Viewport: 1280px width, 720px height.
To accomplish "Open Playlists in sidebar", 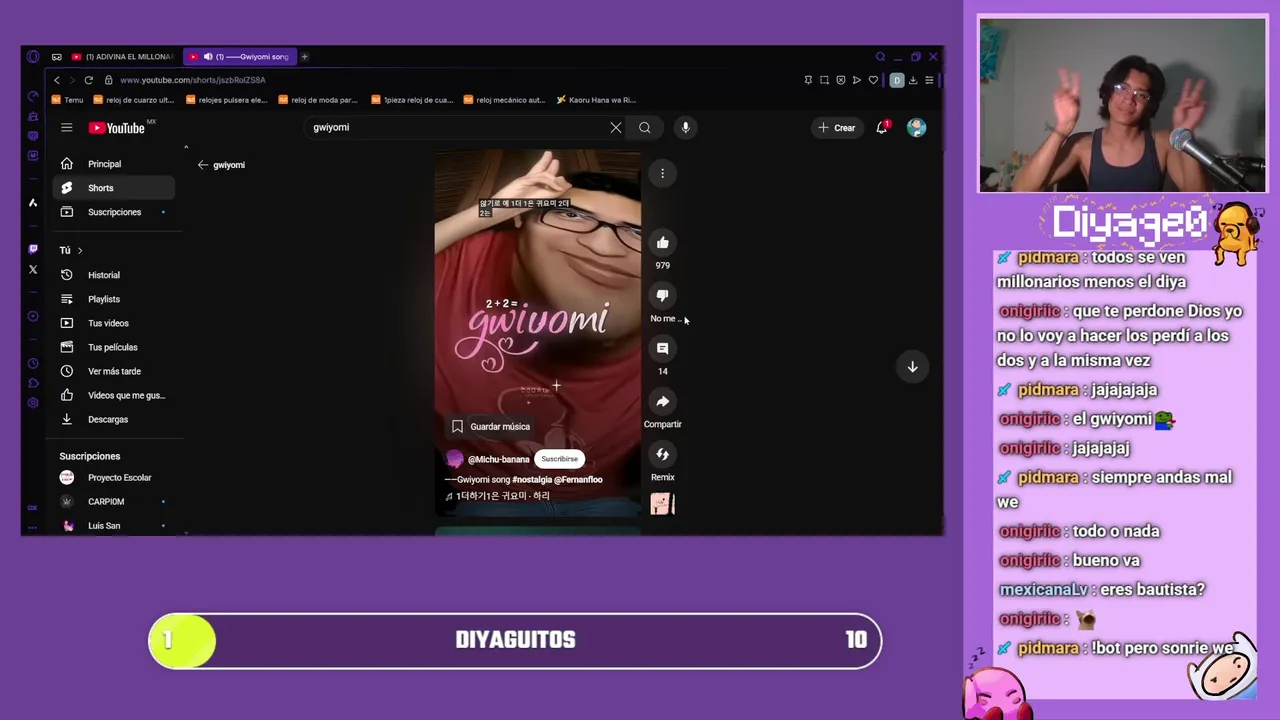I will click(x=113, y=299).
